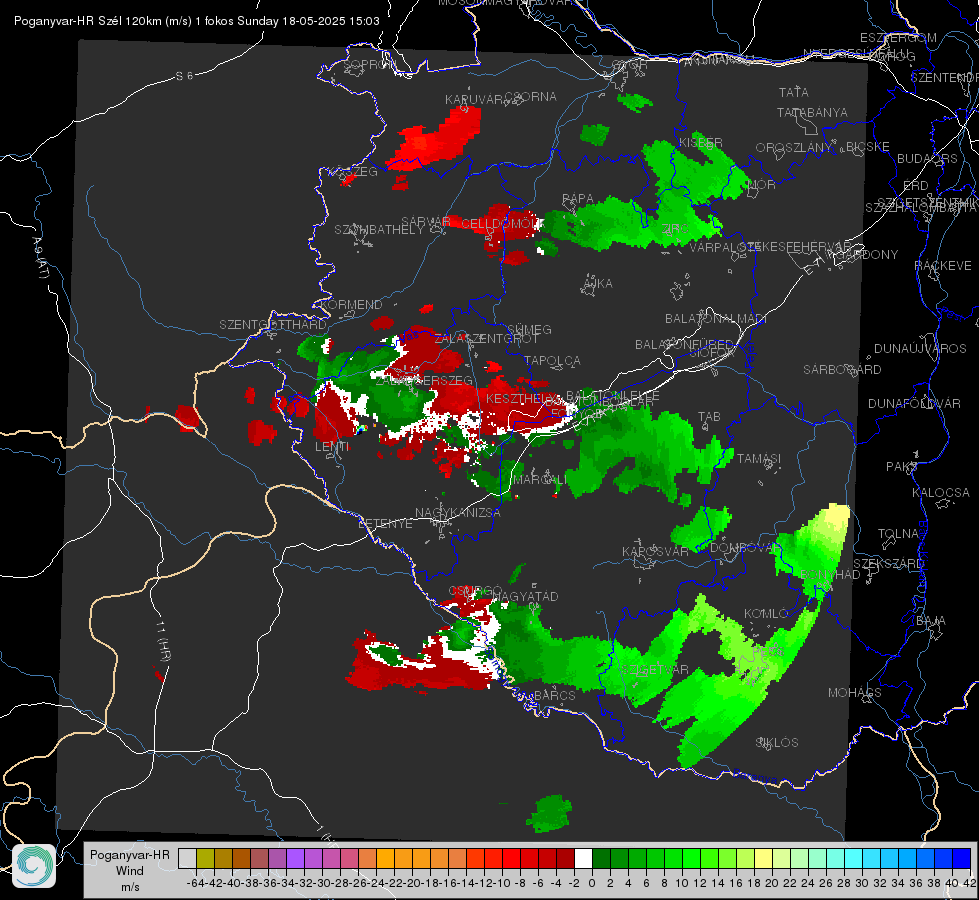The height and width of the screenshot is (900, 979).
Task: Click the 'A 9 (AT)' road label
Action: click(x=41, y=258)
